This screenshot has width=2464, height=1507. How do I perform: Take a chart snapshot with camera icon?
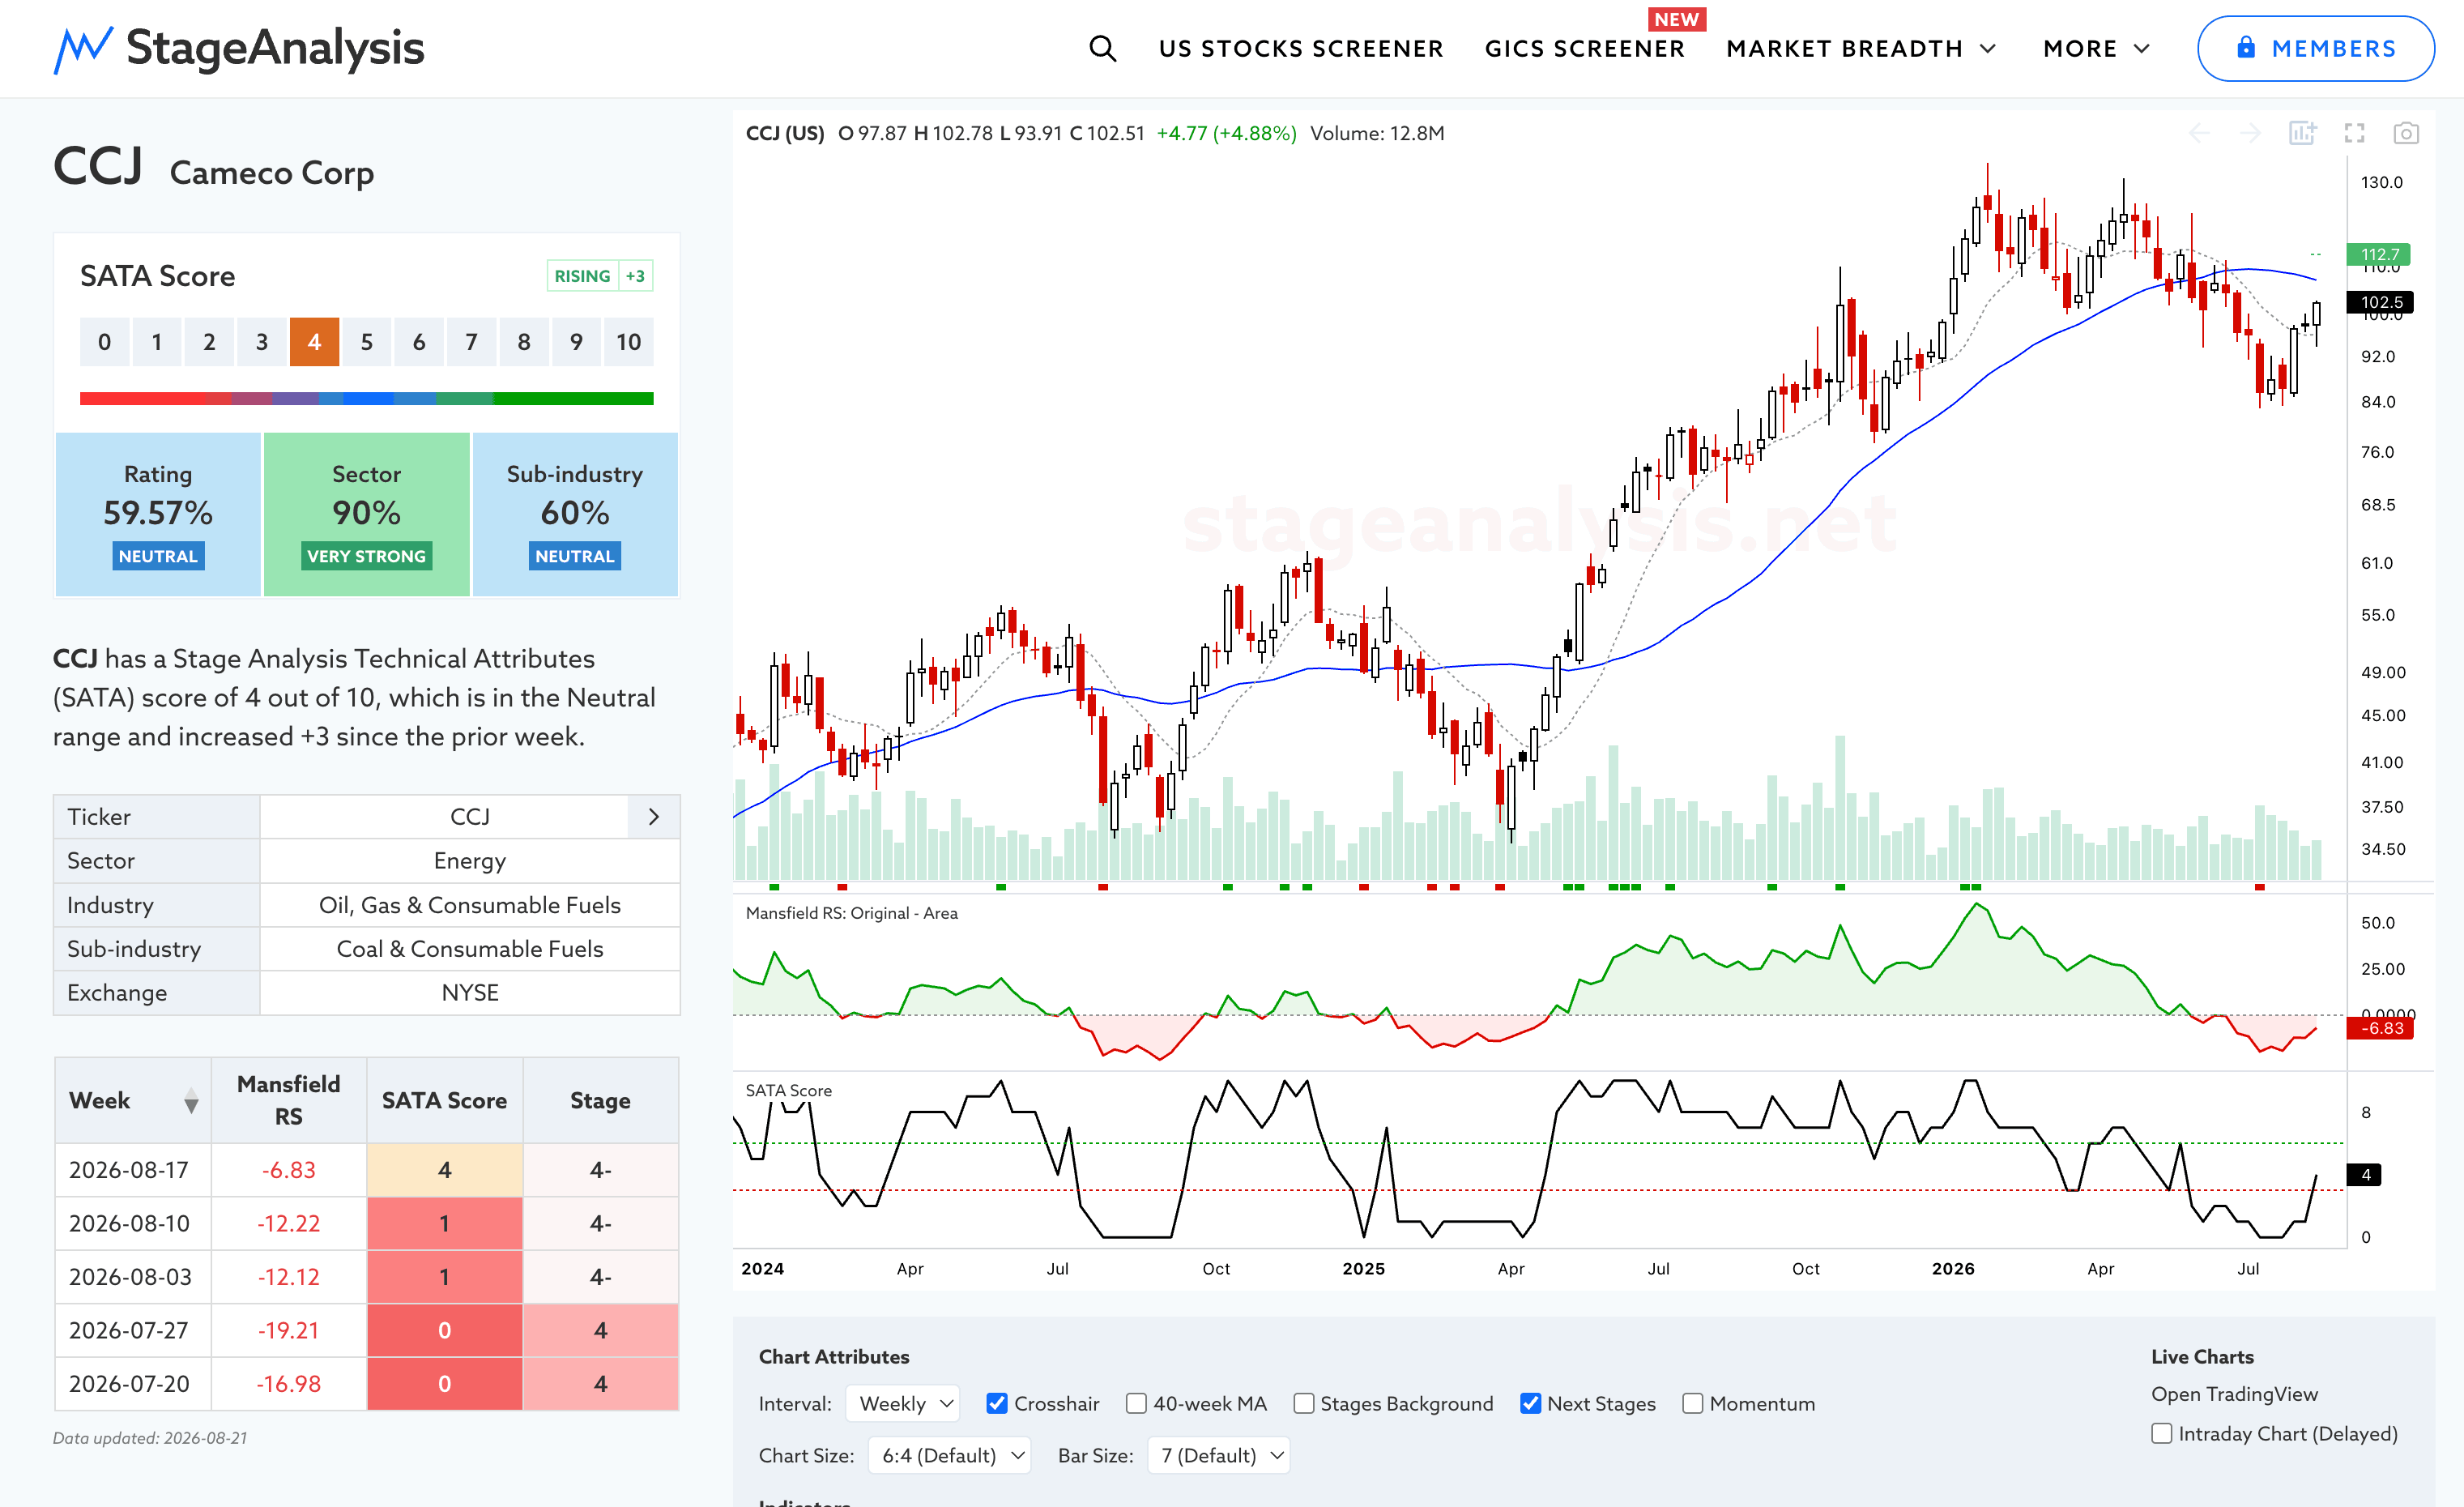(2405, 133)
